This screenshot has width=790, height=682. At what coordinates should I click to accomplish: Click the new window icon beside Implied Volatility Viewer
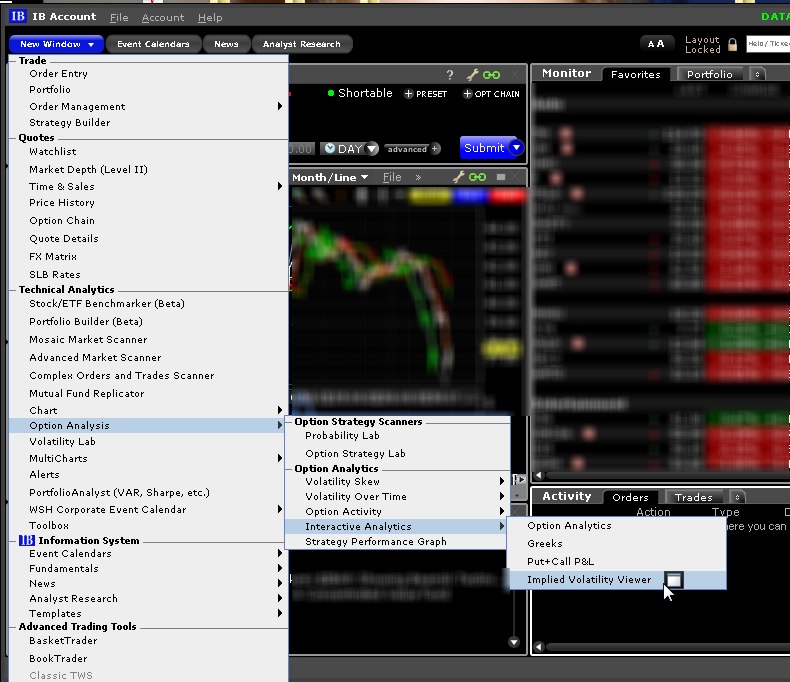[674, 580]
